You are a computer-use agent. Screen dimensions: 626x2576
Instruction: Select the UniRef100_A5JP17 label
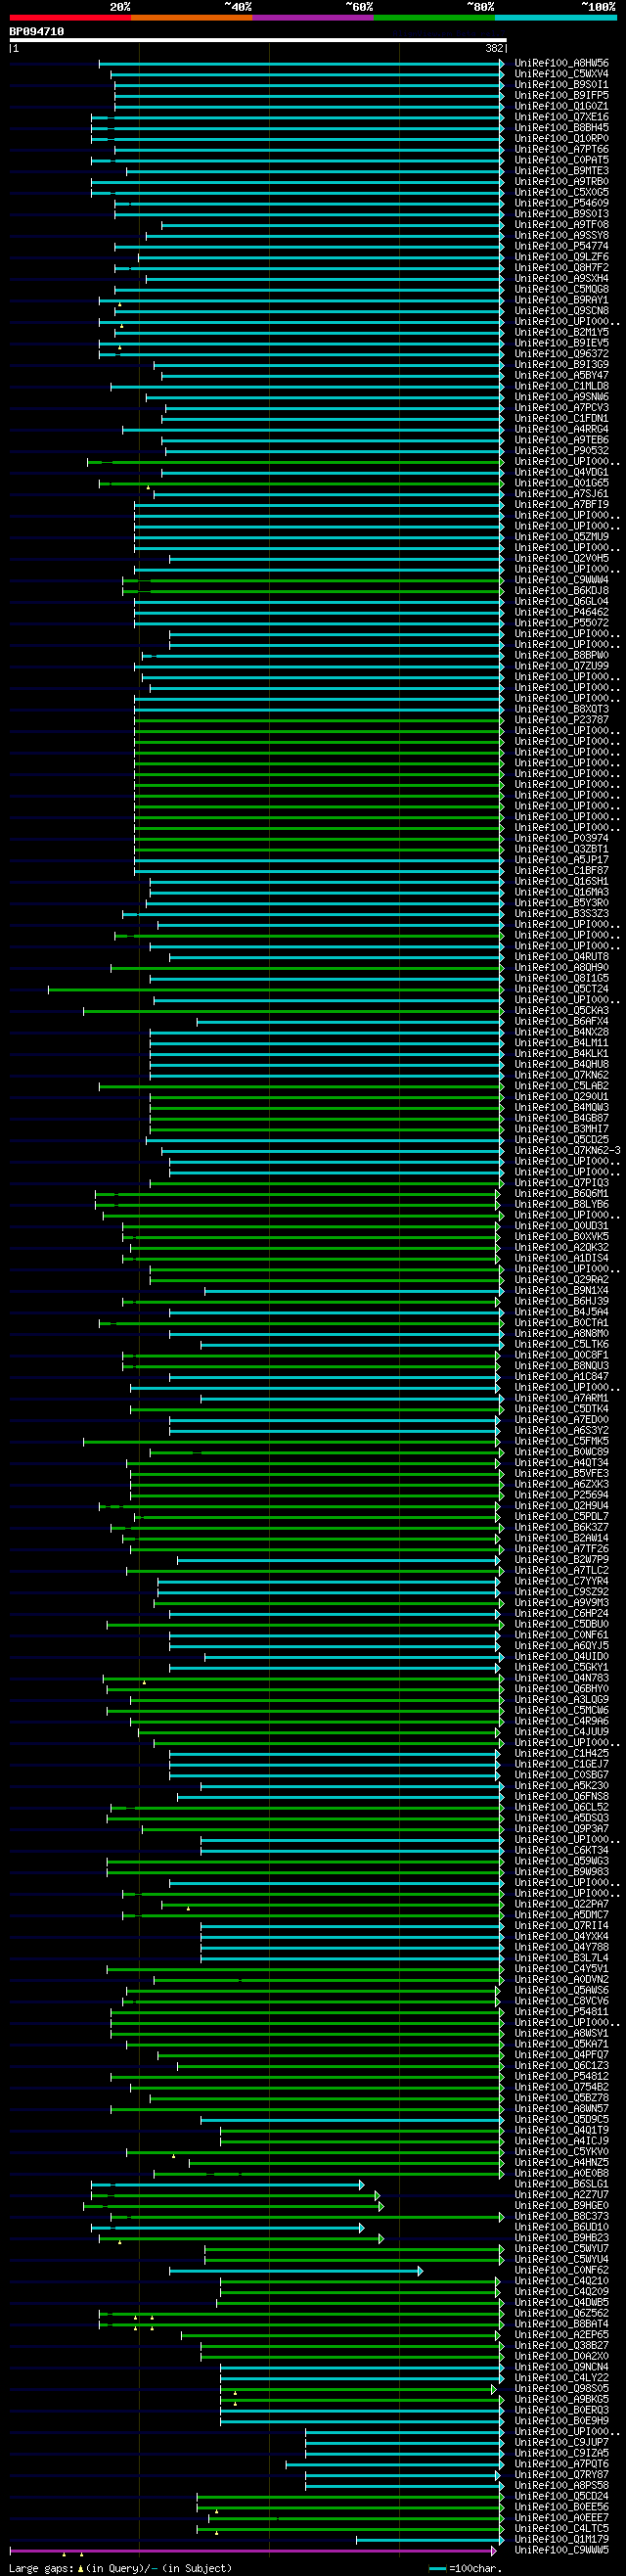click(x=561, y=860)
